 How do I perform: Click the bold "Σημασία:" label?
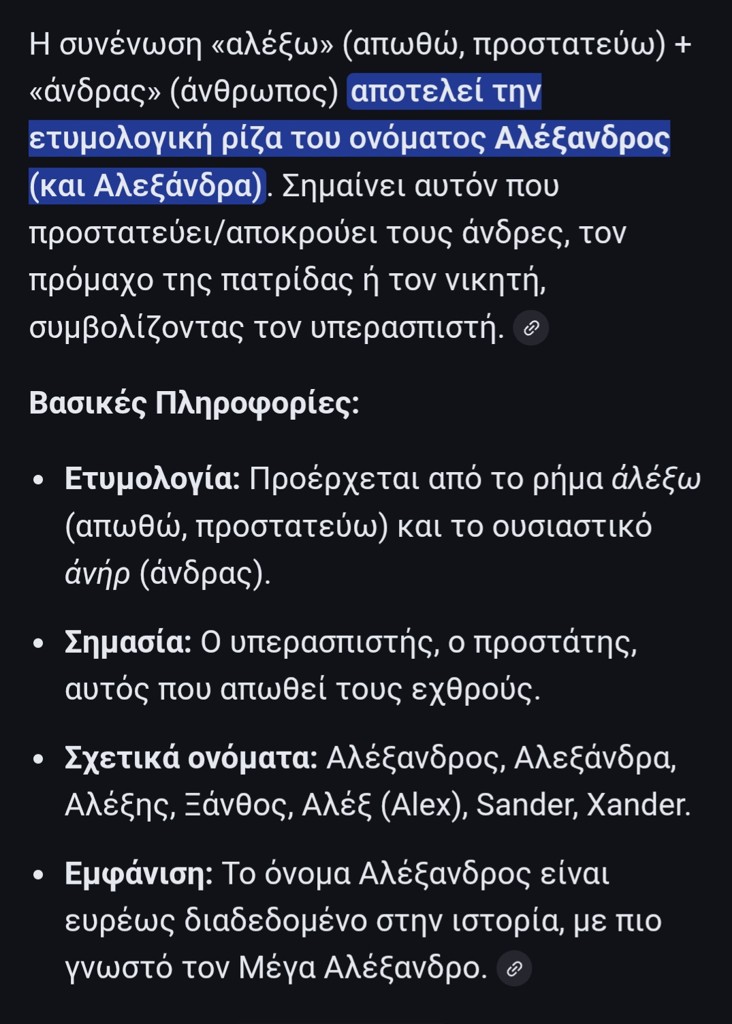click(128, 642)
